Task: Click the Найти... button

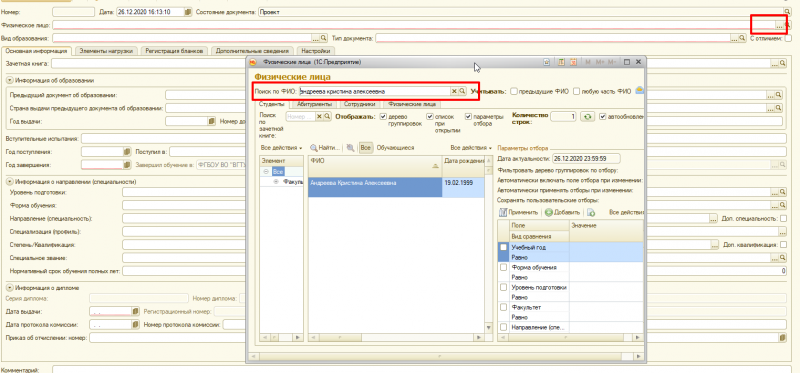Action: point(326,147)
